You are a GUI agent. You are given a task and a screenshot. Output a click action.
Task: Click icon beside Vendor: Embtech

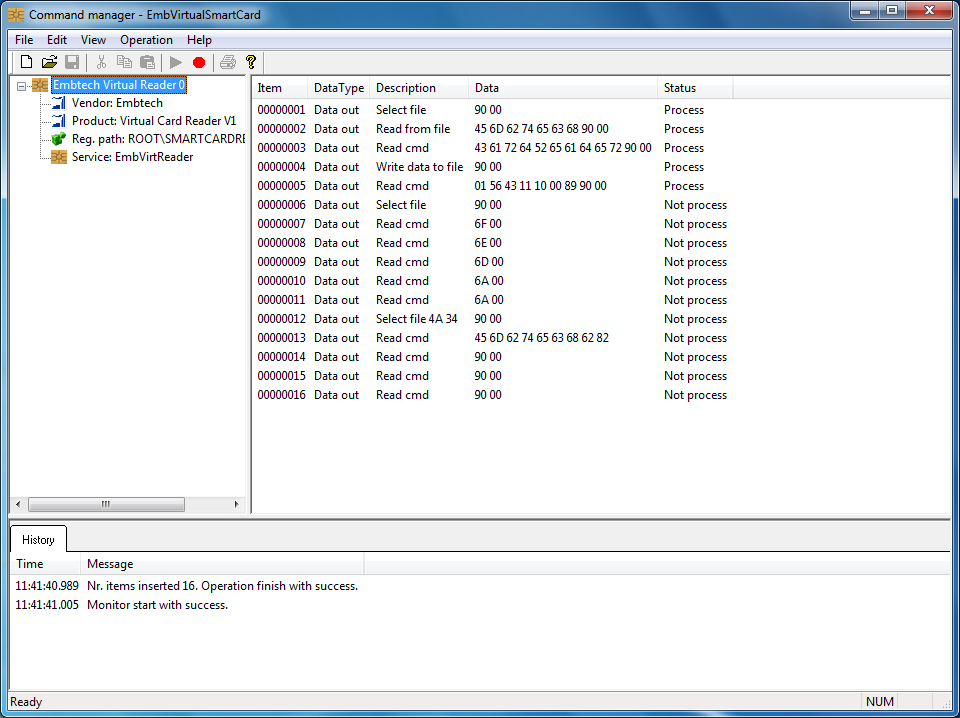59,103
